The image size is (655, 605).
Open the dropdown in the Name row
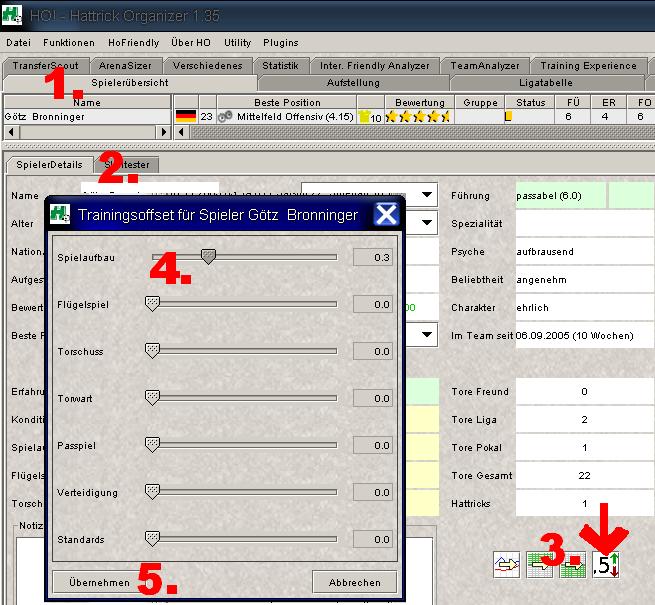click(427, 195)
